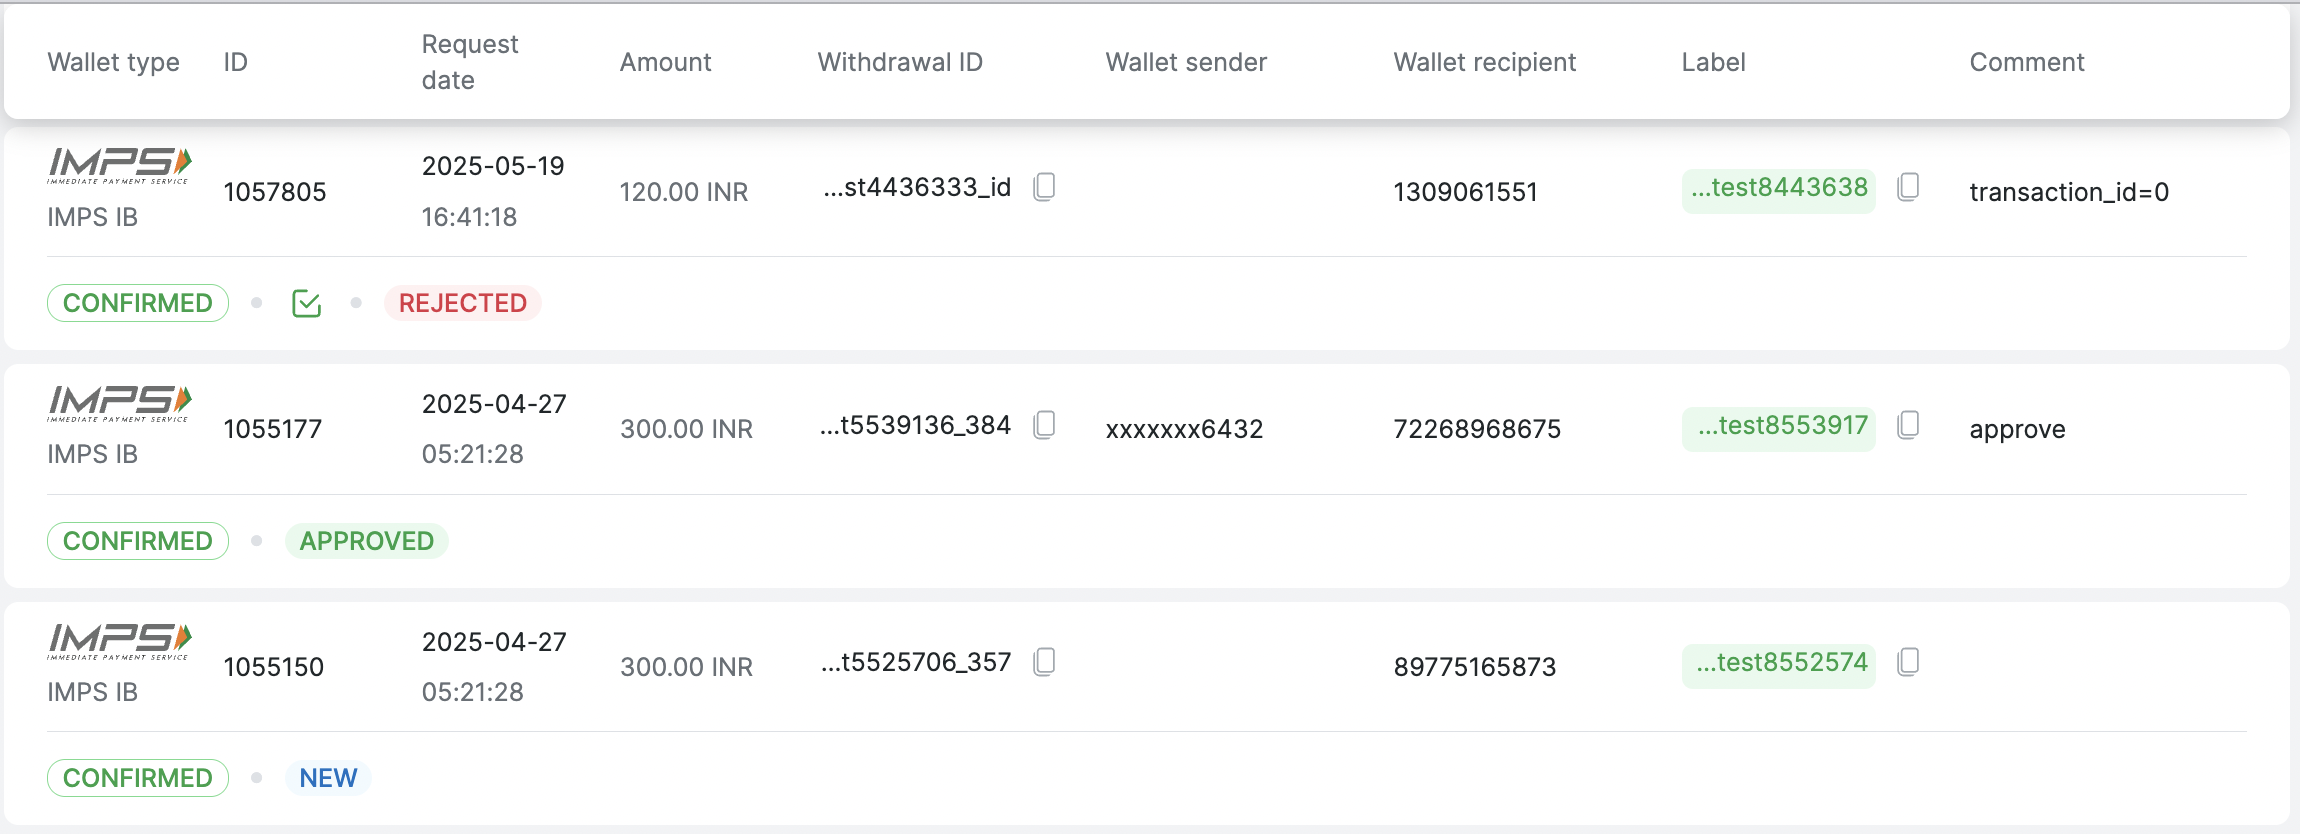Click CONFIRMED badge on withdrawal 1055150
The image size is (2300, 834).
138,778
